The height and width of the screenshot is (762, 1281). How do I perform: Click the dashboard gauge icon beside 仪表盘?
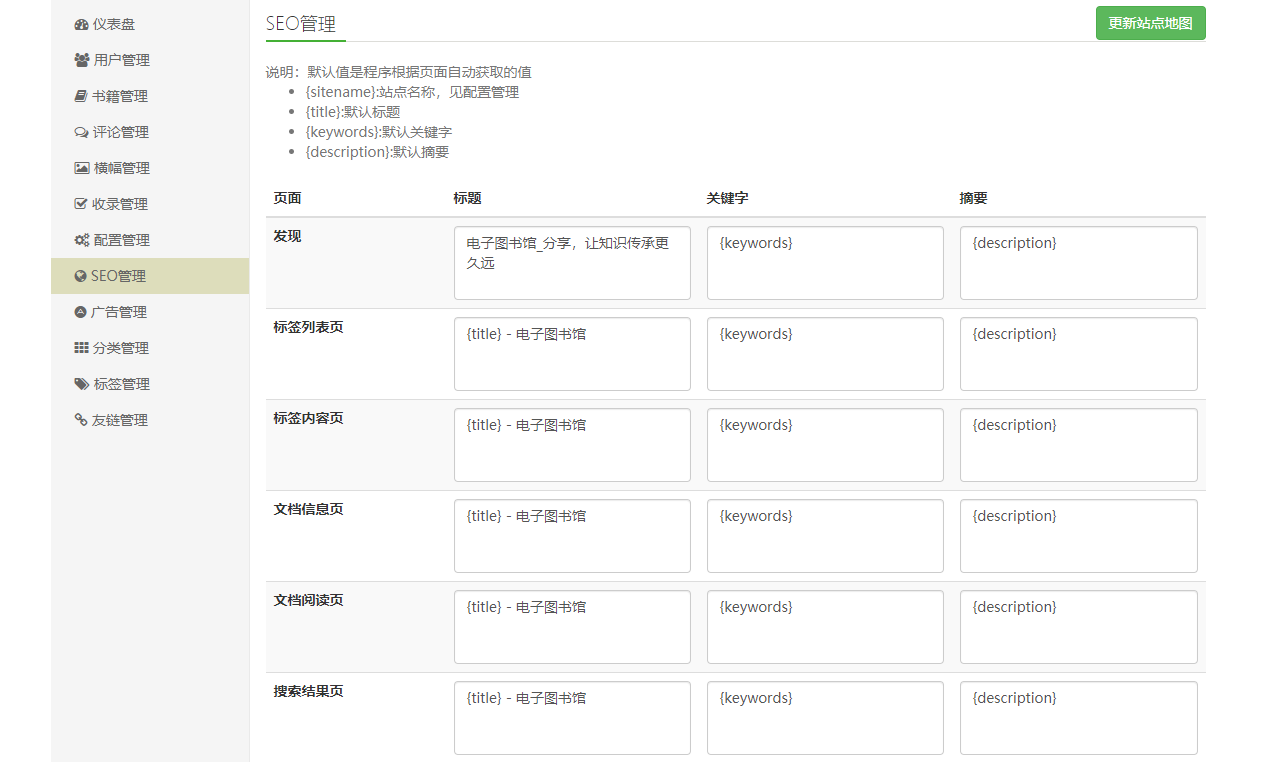coord(82,24)
